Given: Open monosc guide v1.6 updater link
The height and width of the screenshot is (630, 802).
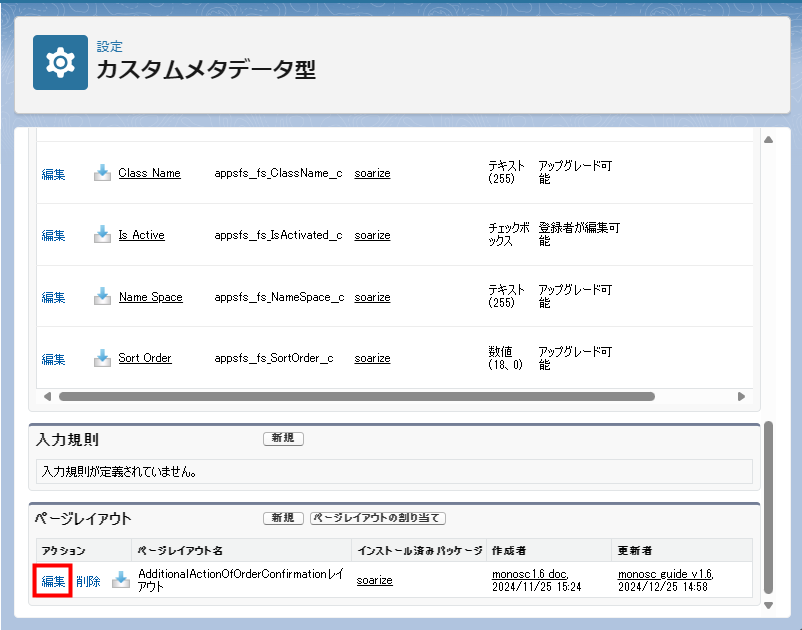Looking at the screenshot, I should pyautogui.click(x=664, y=574).
